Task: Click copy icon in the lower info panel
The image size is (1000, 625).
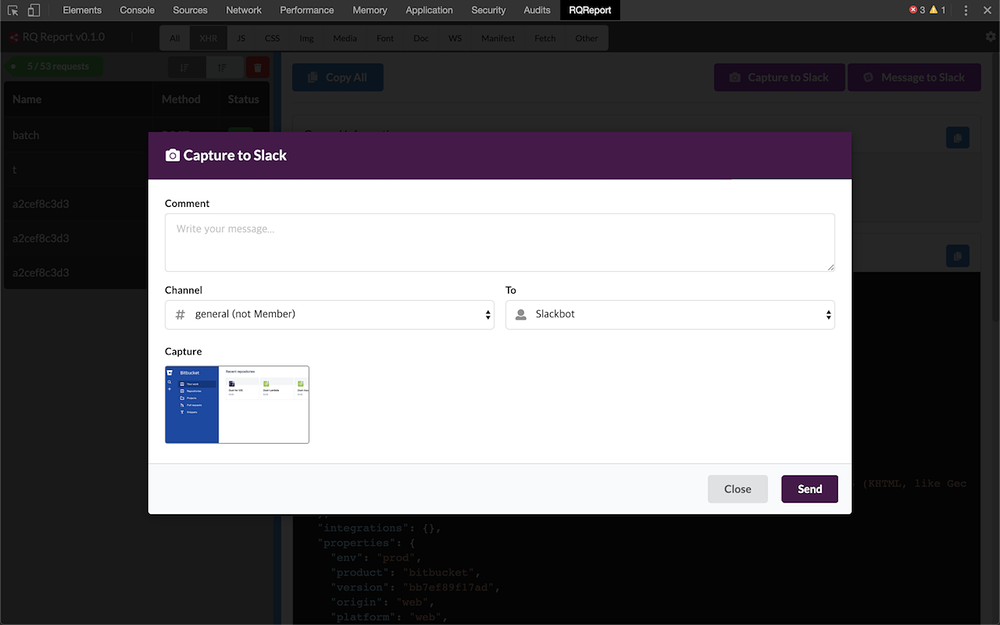Action: [x=957, y=256]
